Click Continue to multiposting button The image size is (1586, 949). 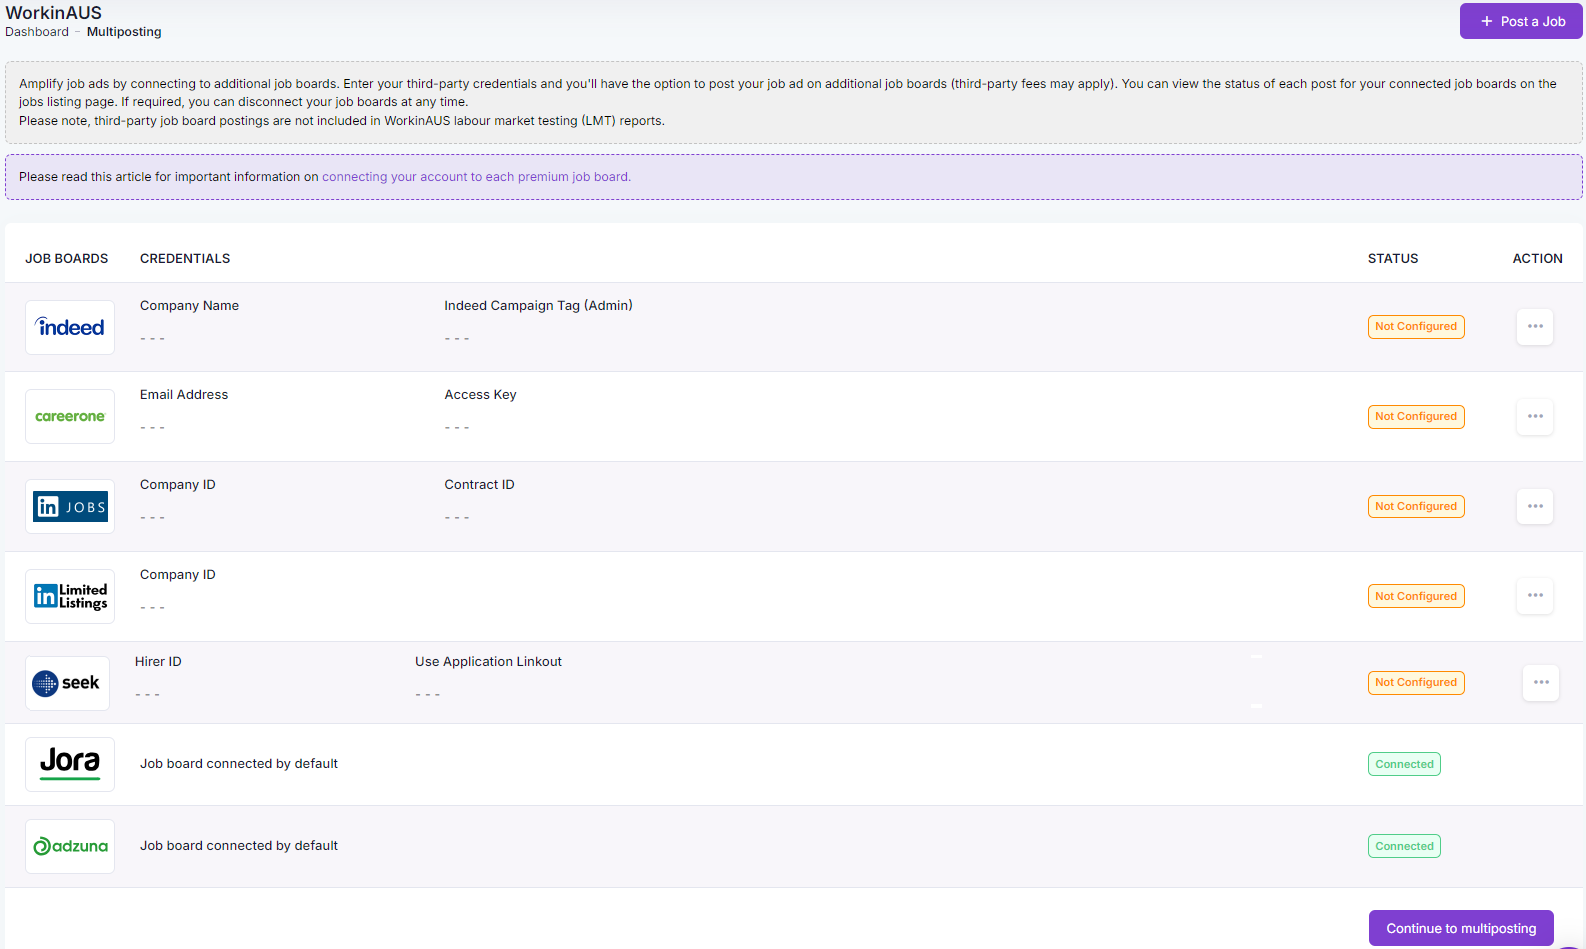1461,928
